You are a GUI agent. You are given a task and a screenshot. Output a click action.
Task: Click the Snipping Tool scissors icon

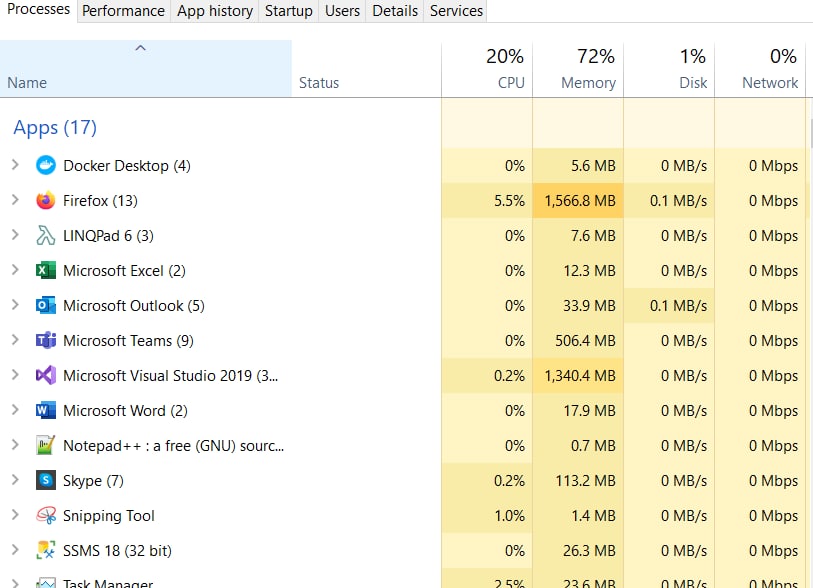[46, 515]
